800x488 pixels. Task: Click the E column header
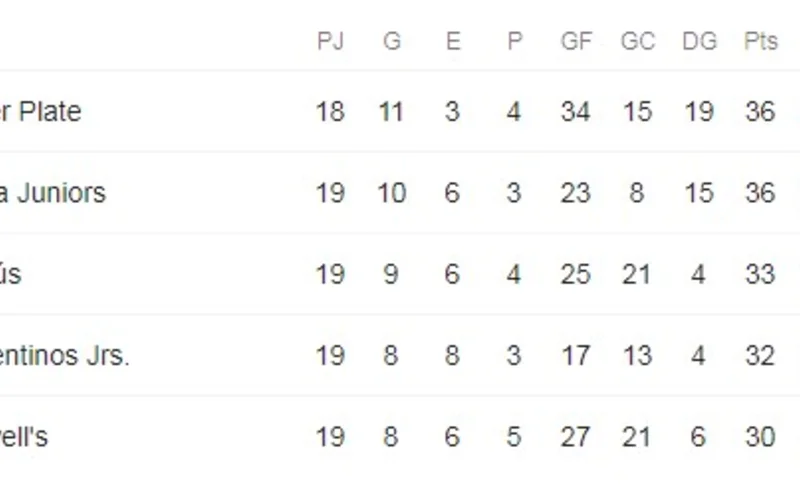(453, 41)
